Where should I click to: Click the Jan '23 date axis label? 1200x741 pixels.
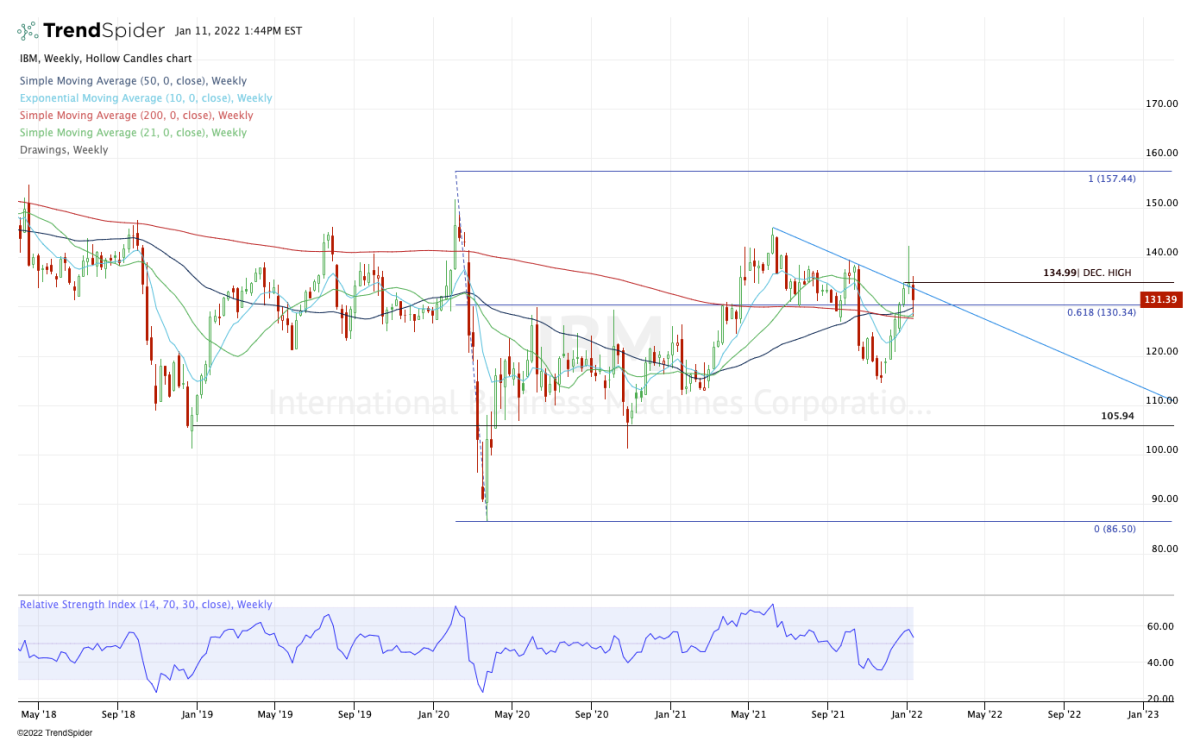pyautogui.click(x=1144, y=715)
